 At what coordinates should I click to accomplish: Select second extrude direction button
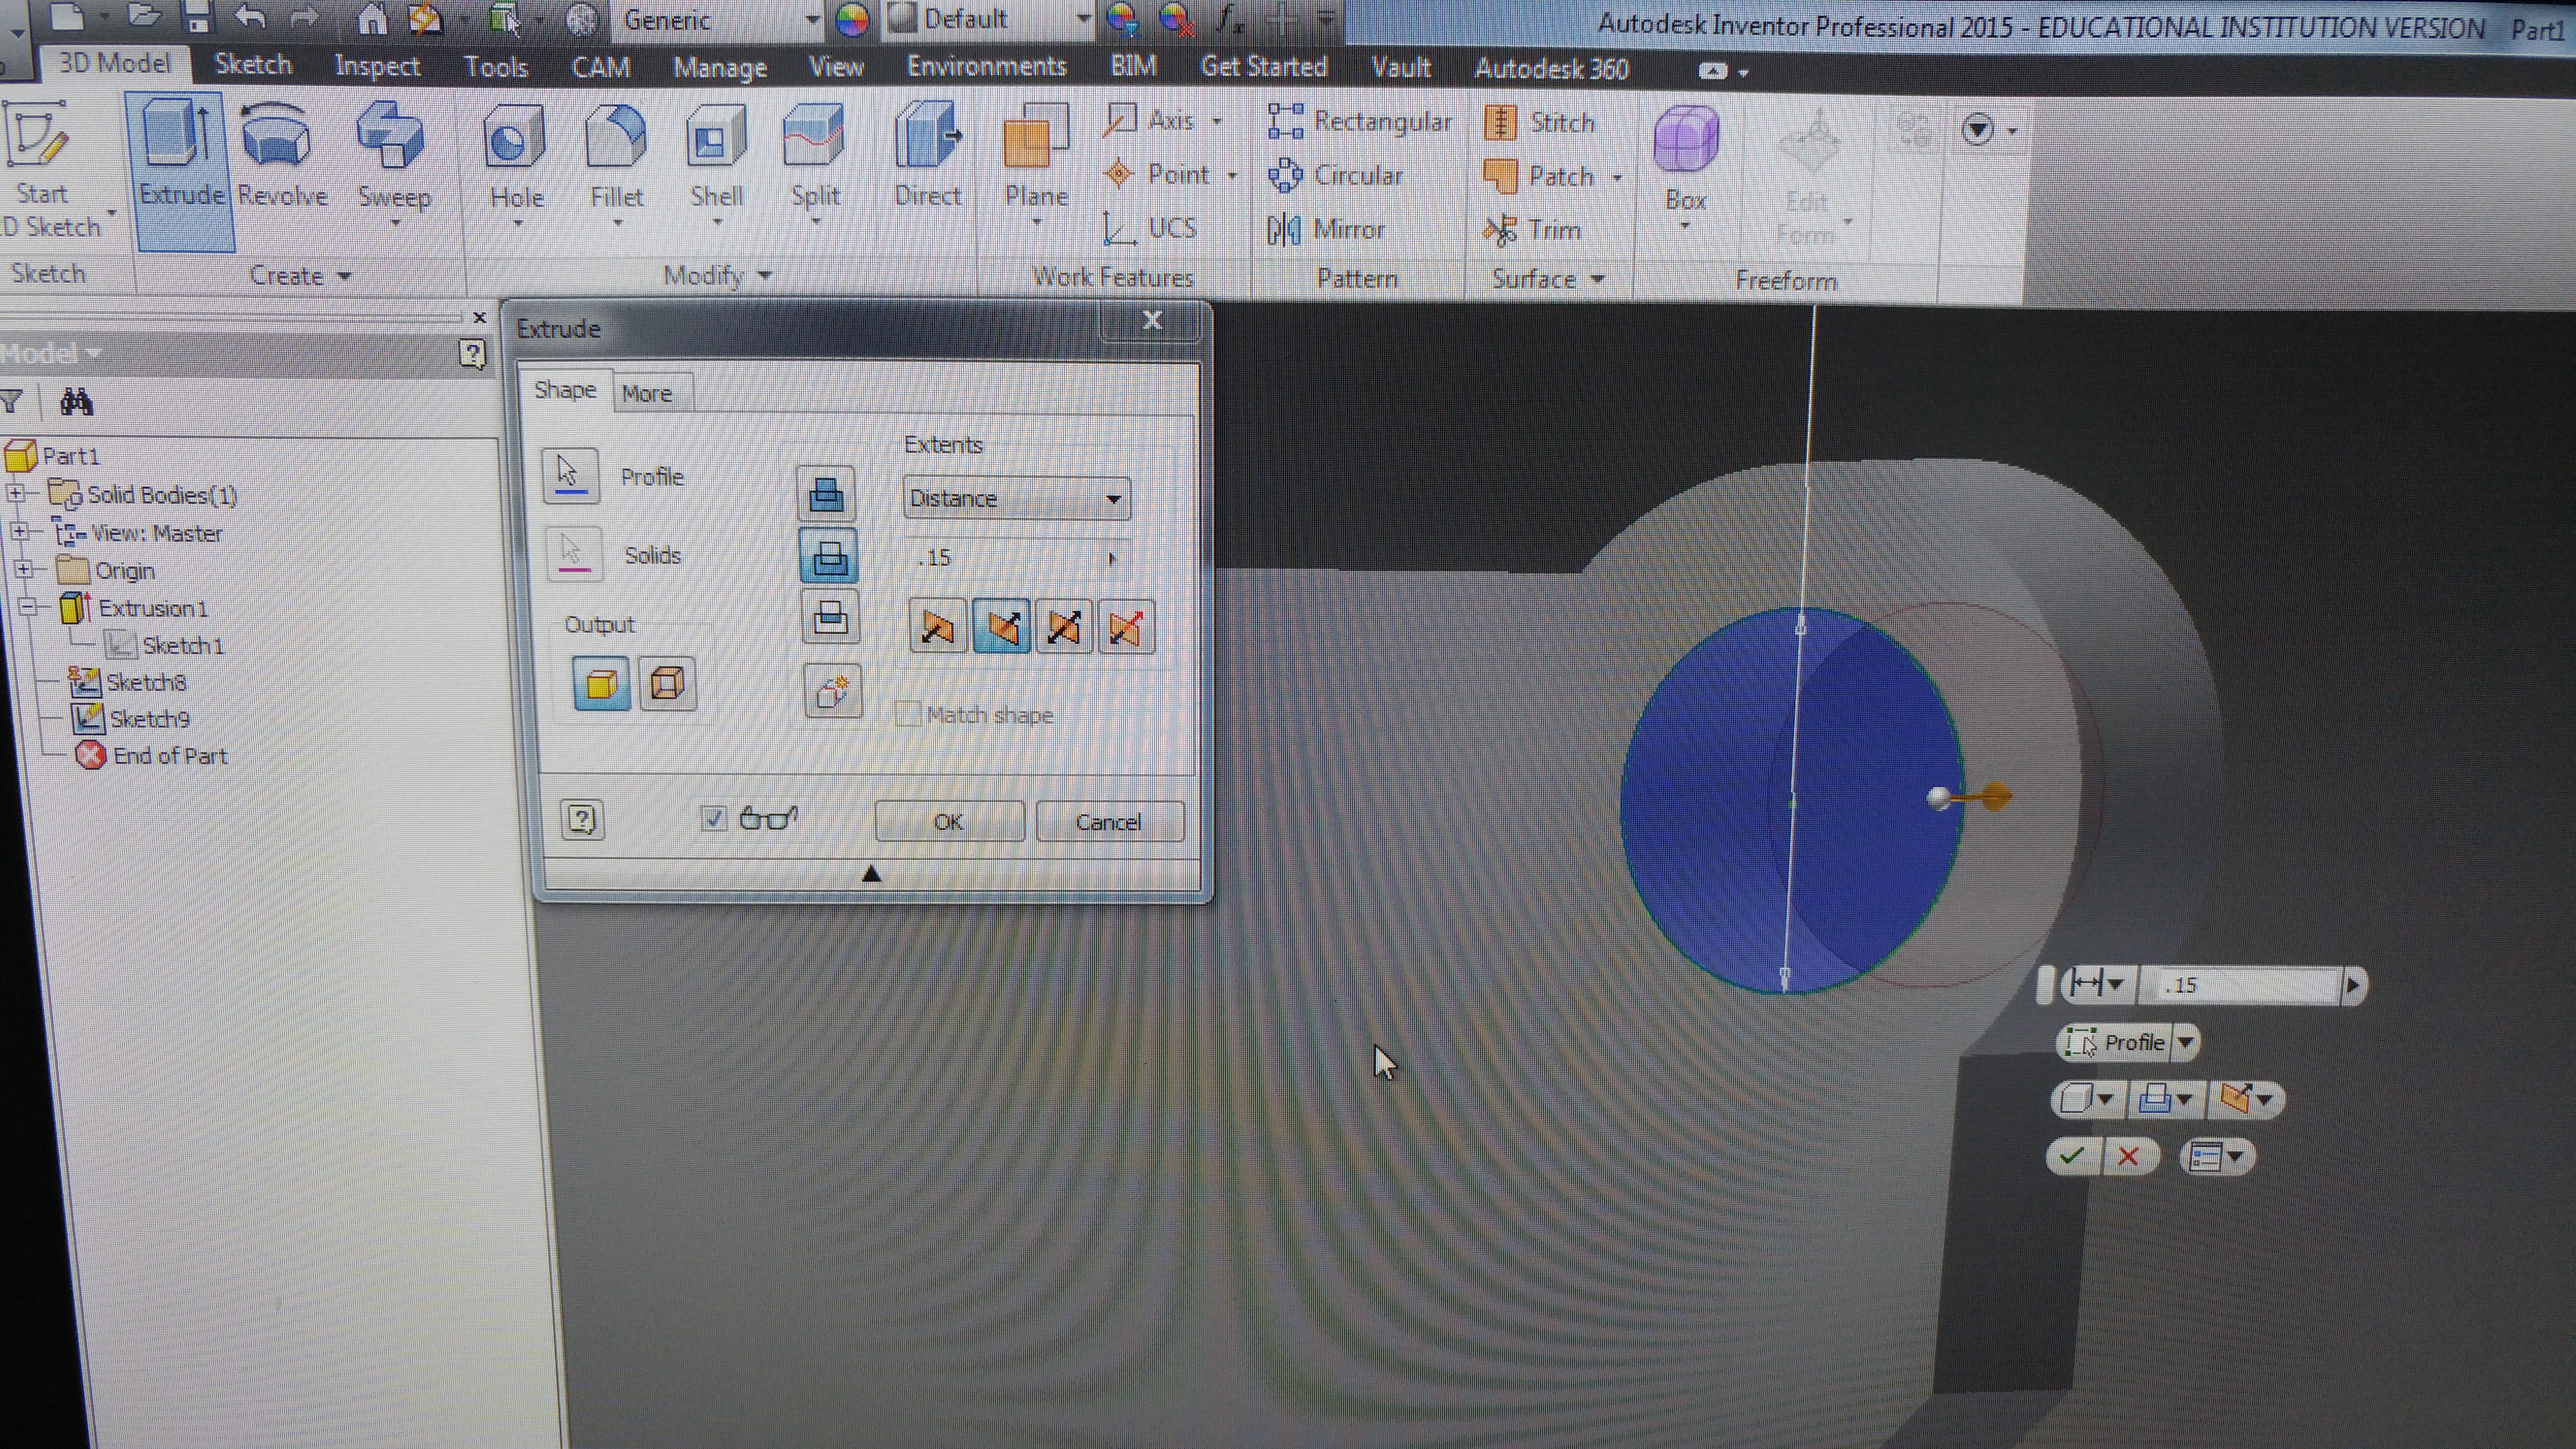click(x=1001, y=627)
